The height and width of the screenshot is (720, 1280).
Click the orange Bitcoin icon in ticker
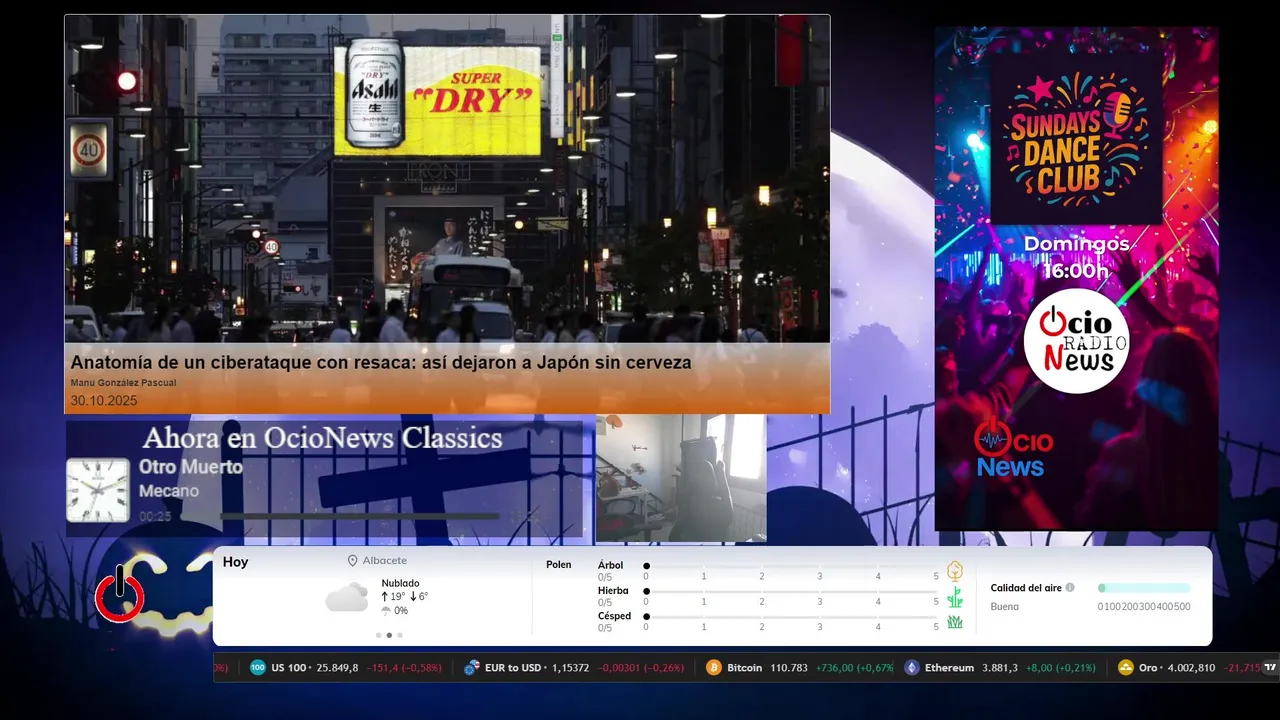tap(714, 667)
